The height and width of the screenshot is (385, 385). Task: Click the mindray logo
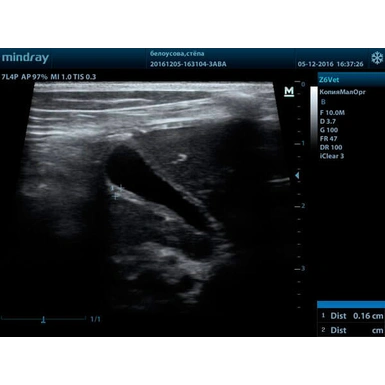(x=25, y=58)
